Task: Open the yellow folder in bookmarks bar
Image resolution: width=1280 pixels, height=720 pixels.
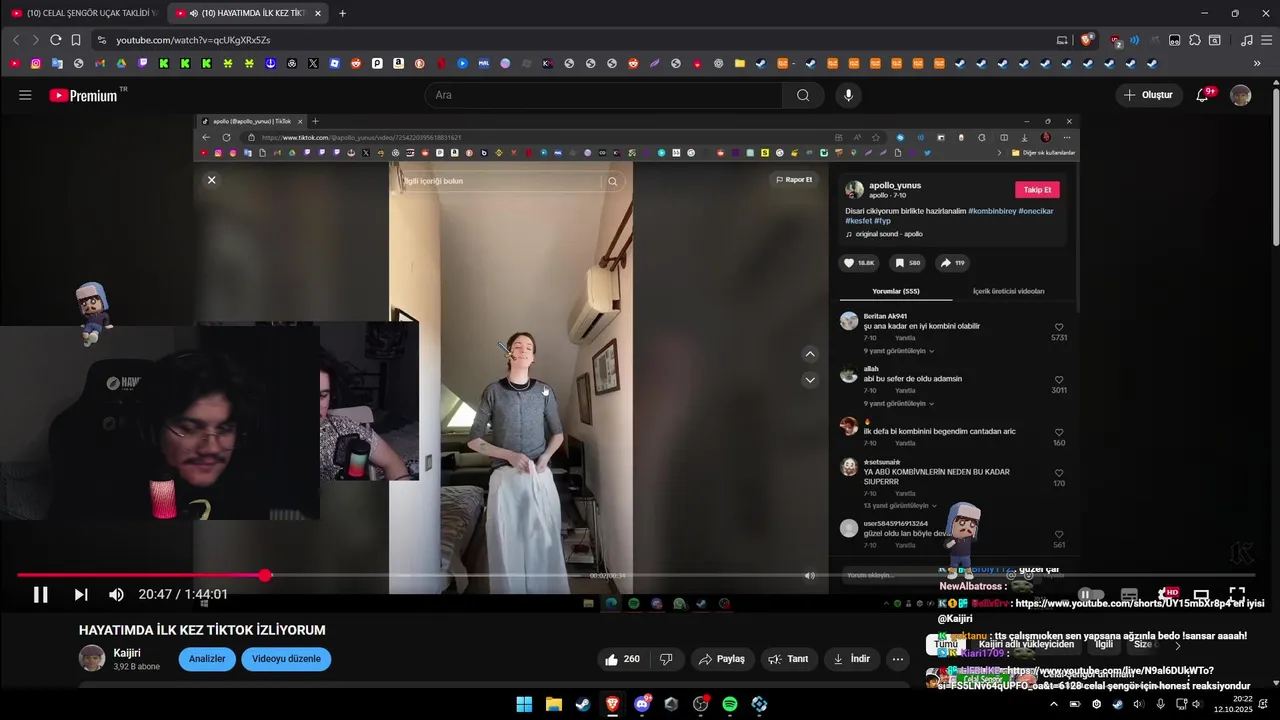Action: tap(740, 63)
